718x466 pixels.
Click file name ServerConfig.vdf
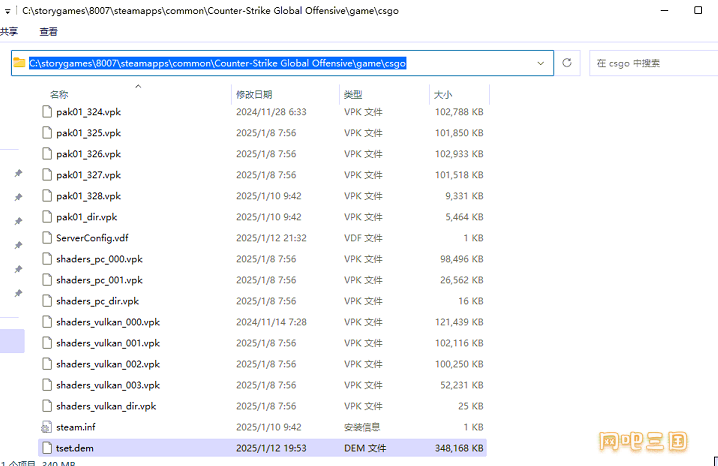click(x=92, y=238)
